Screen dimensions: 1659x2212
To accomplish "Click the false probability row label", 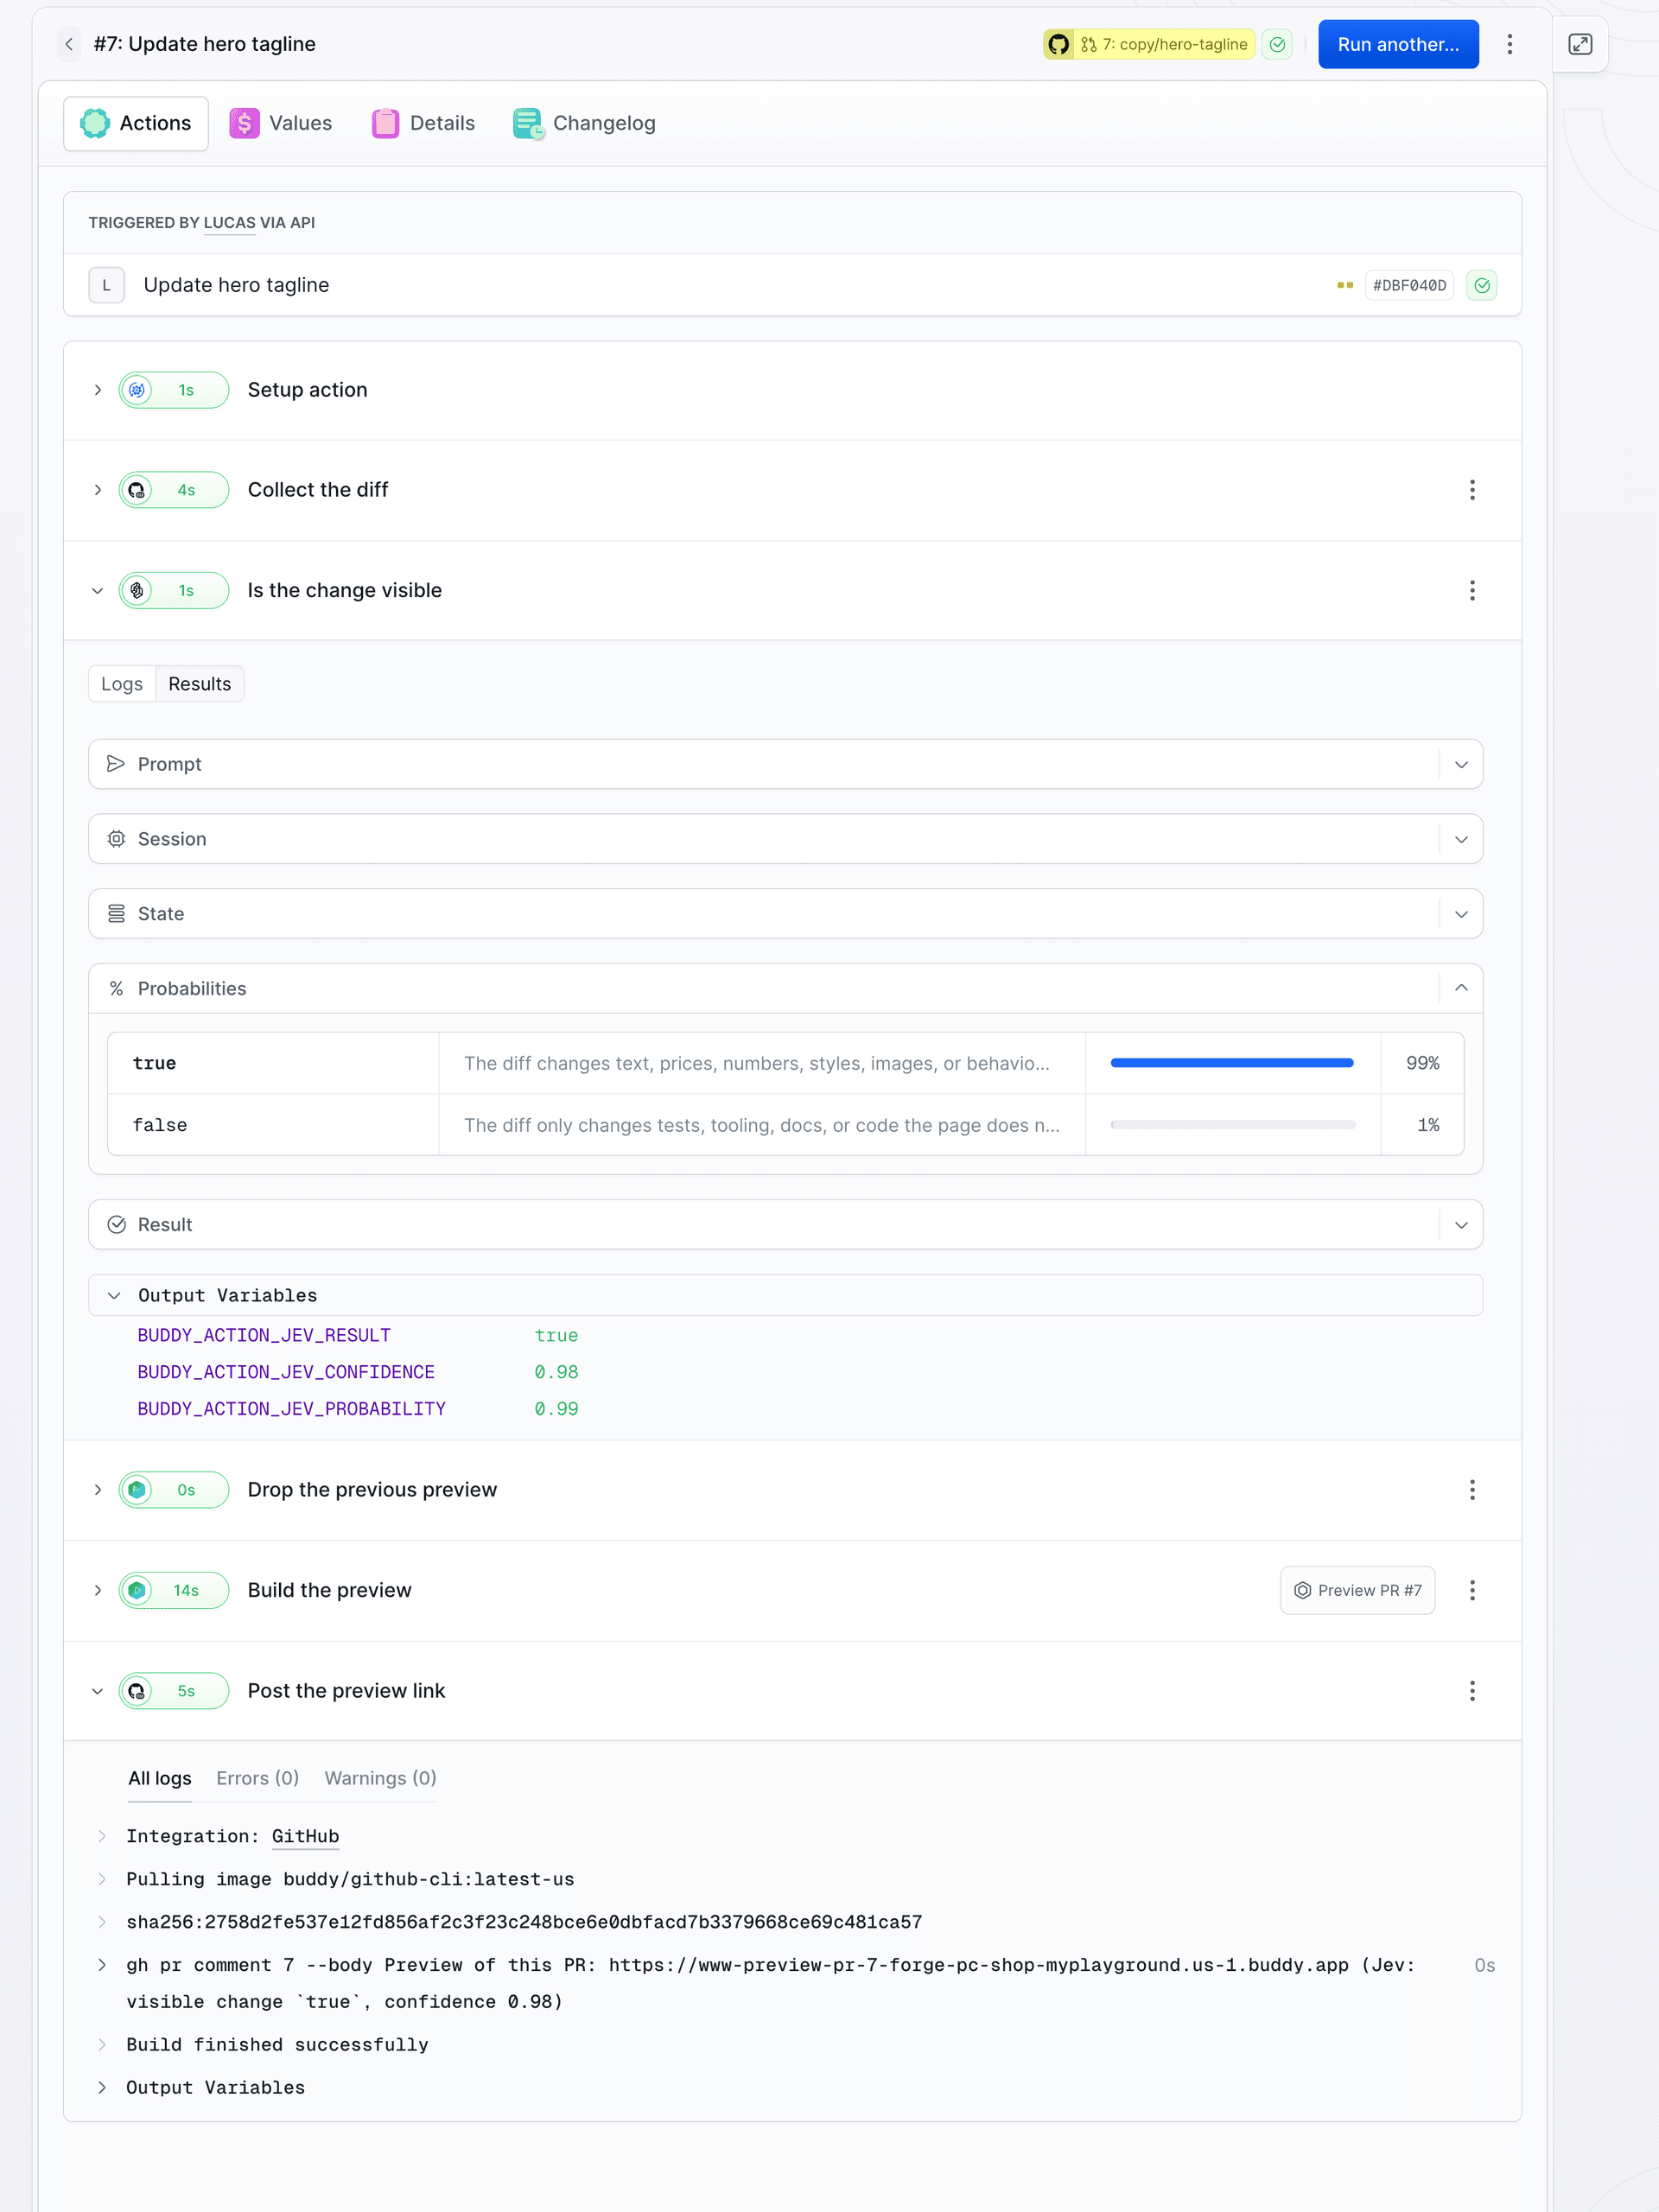I will tap(160, 1126).
